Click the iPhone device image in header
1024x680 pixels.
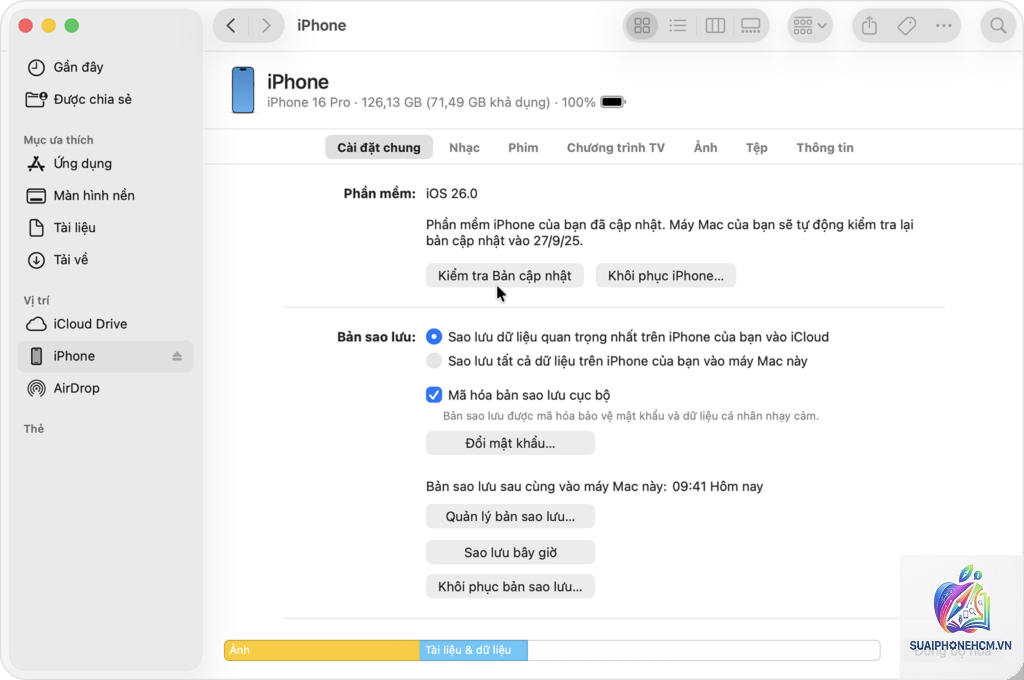click(x=243, y=89)
